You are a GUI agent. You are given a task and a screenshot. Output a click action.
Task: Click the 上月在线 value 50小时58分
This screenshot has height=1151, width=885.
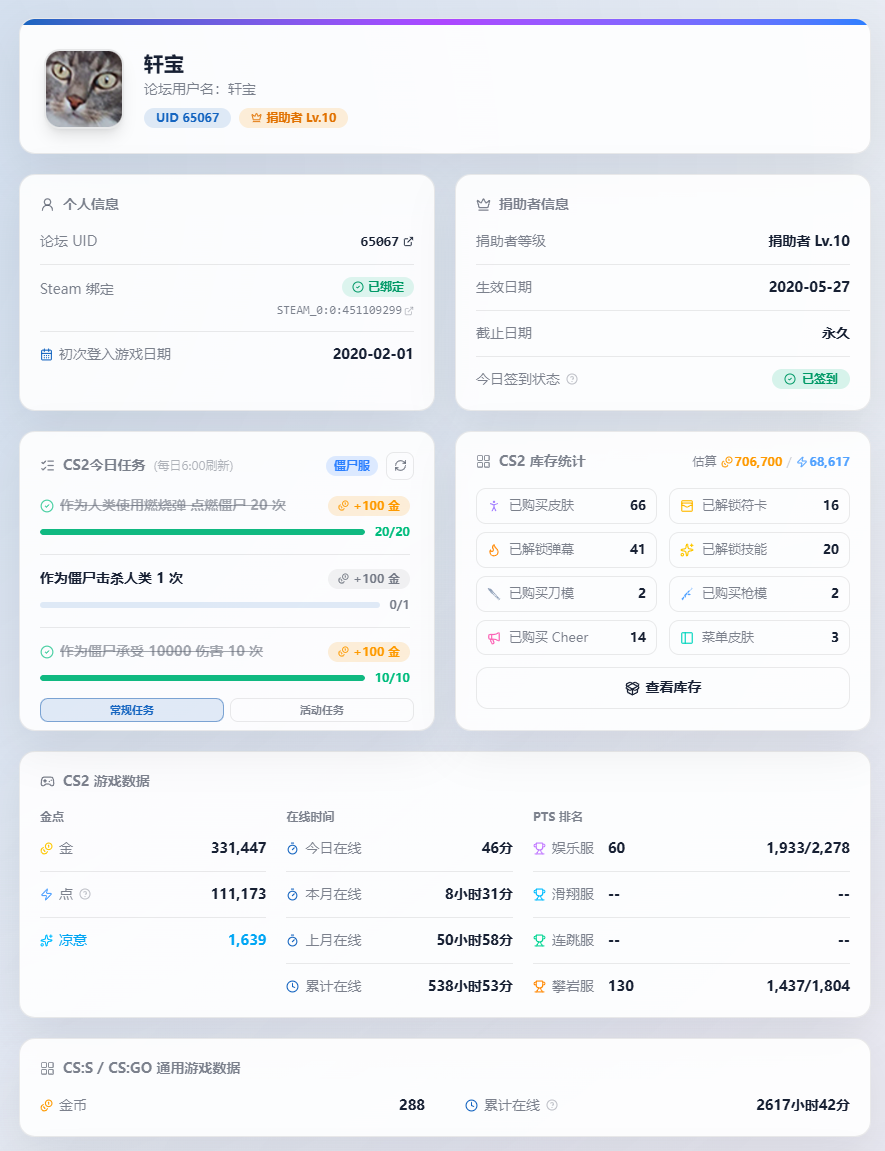(475, 940)
